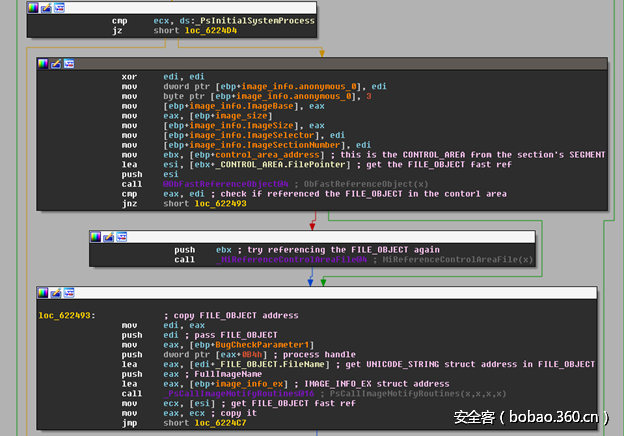
Task: Click the group nodes icon on the push ebx block
Action: pos(121,236)
